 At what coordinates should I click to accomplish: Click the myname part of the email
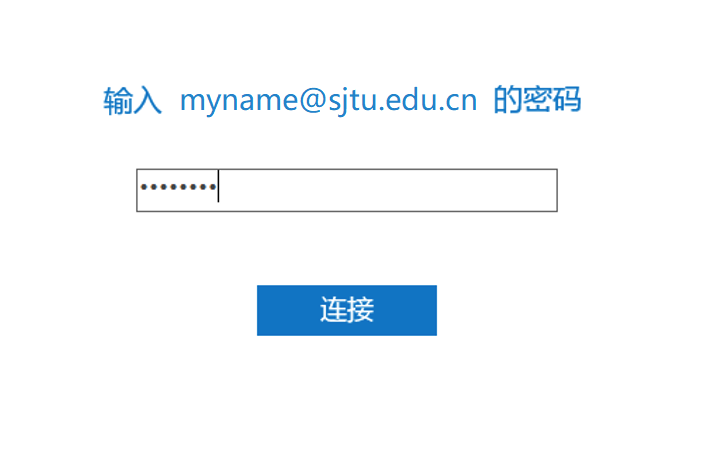tap(239, 101)
